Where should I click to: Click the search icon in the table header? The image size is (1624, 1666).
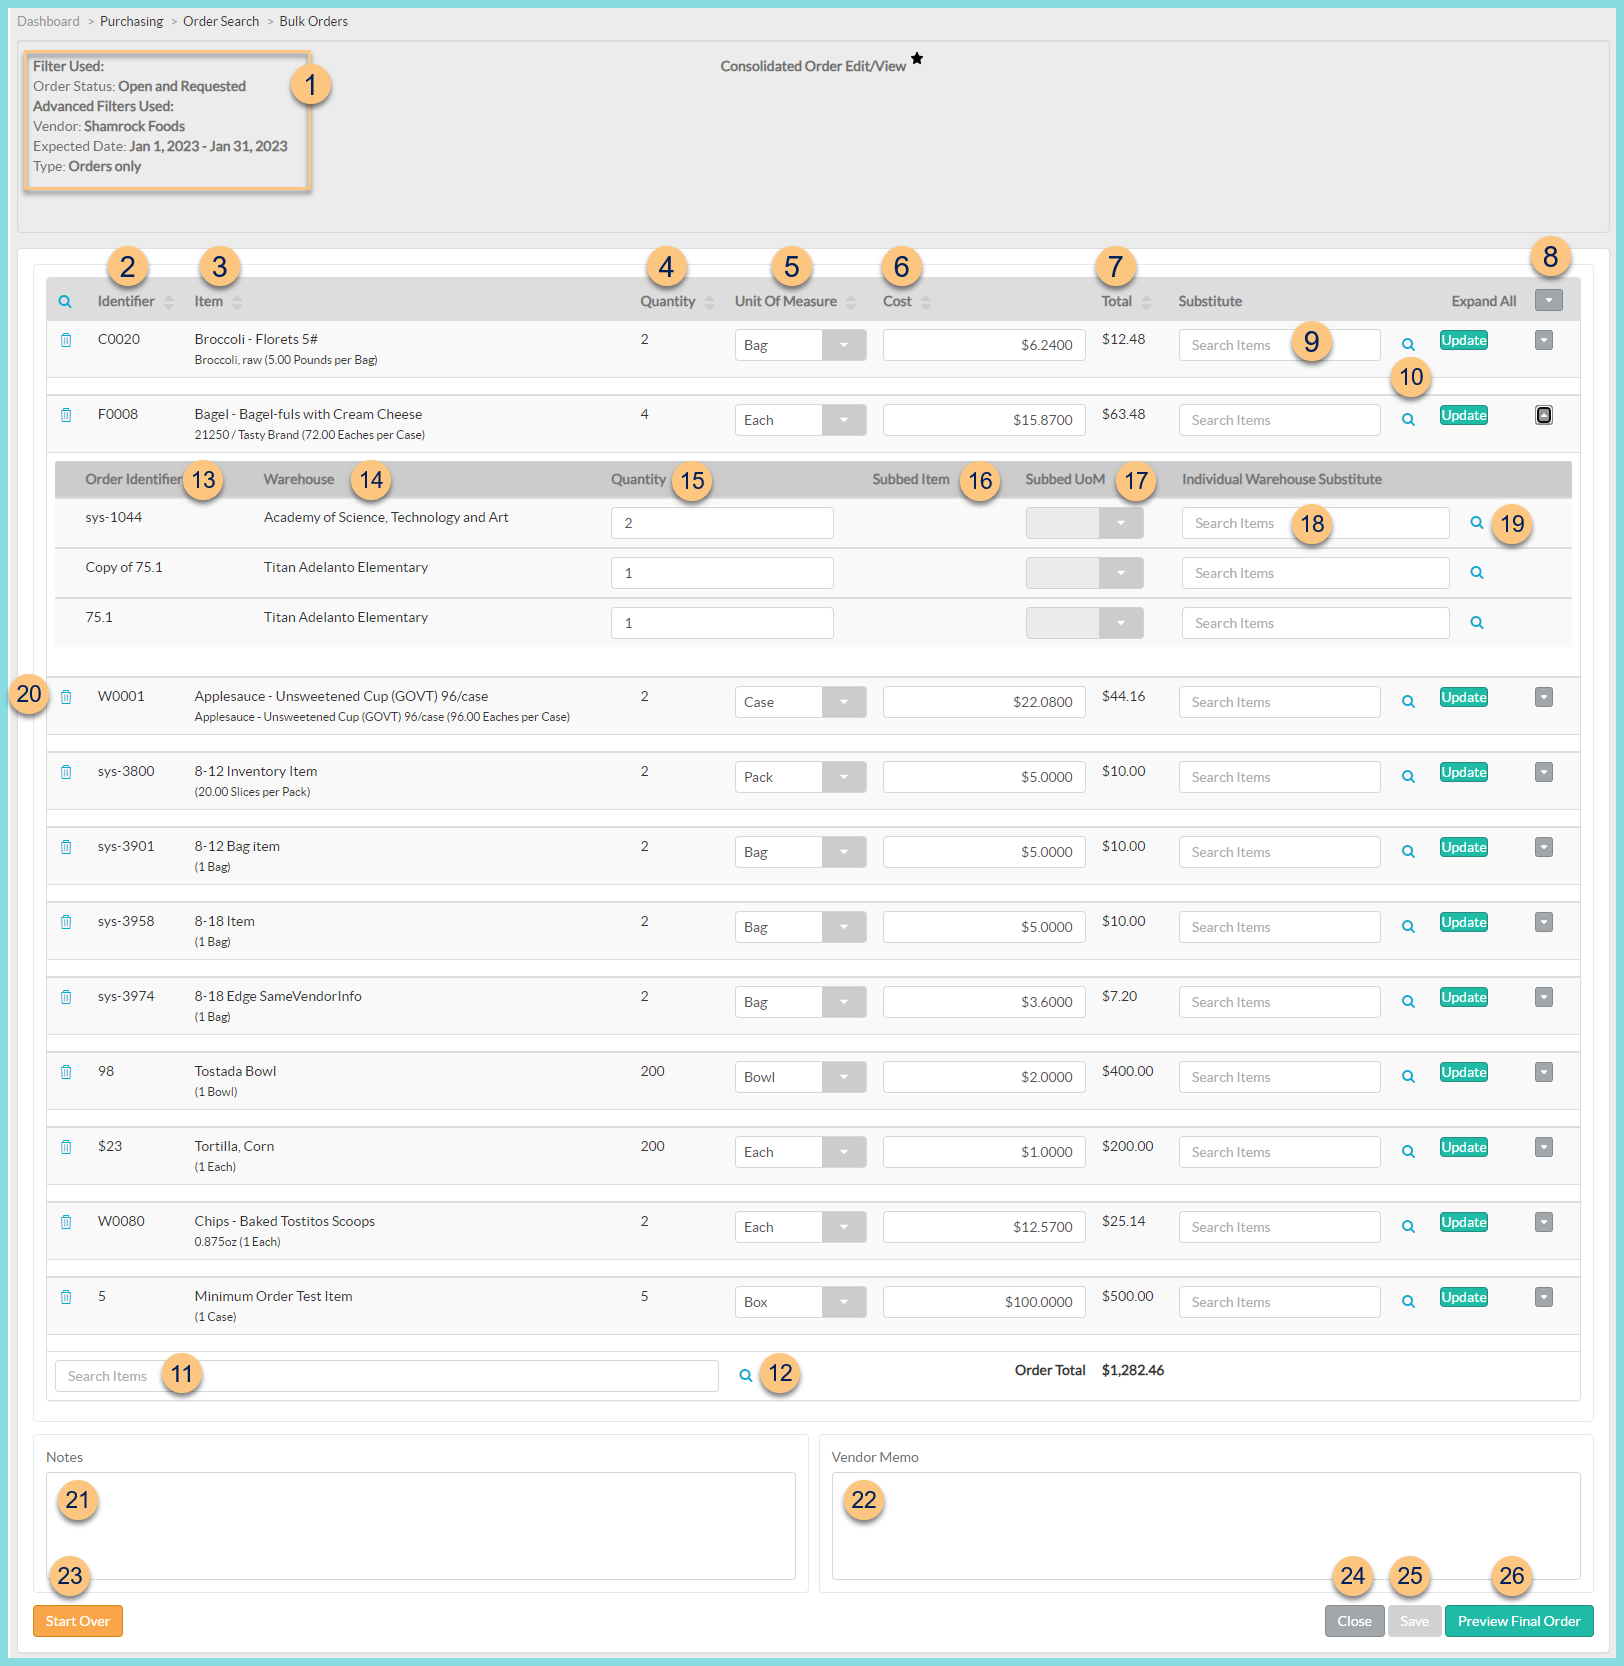click(65, 300)
